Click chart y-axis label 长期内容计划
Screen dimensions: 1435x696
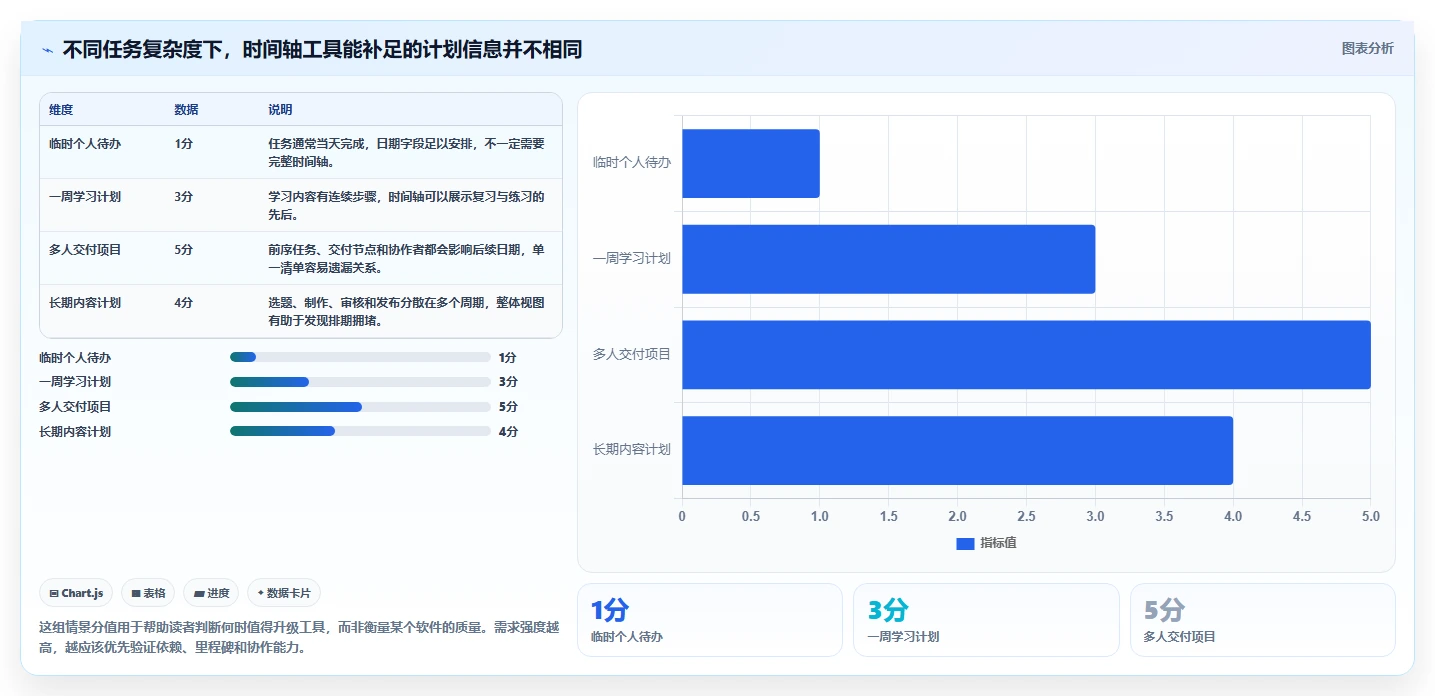point(631,450)
